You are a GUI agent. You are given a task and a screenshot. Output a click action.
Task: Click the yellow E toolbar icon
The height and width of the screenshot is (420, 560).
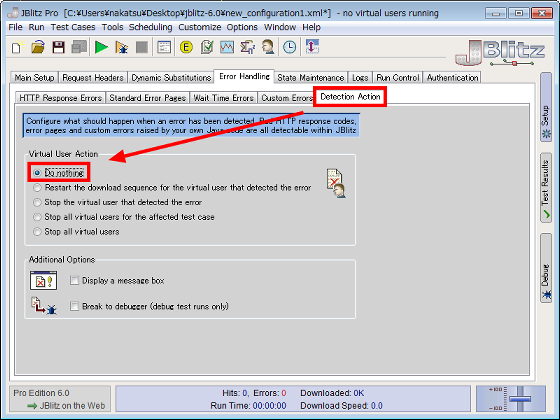(186, 47)
